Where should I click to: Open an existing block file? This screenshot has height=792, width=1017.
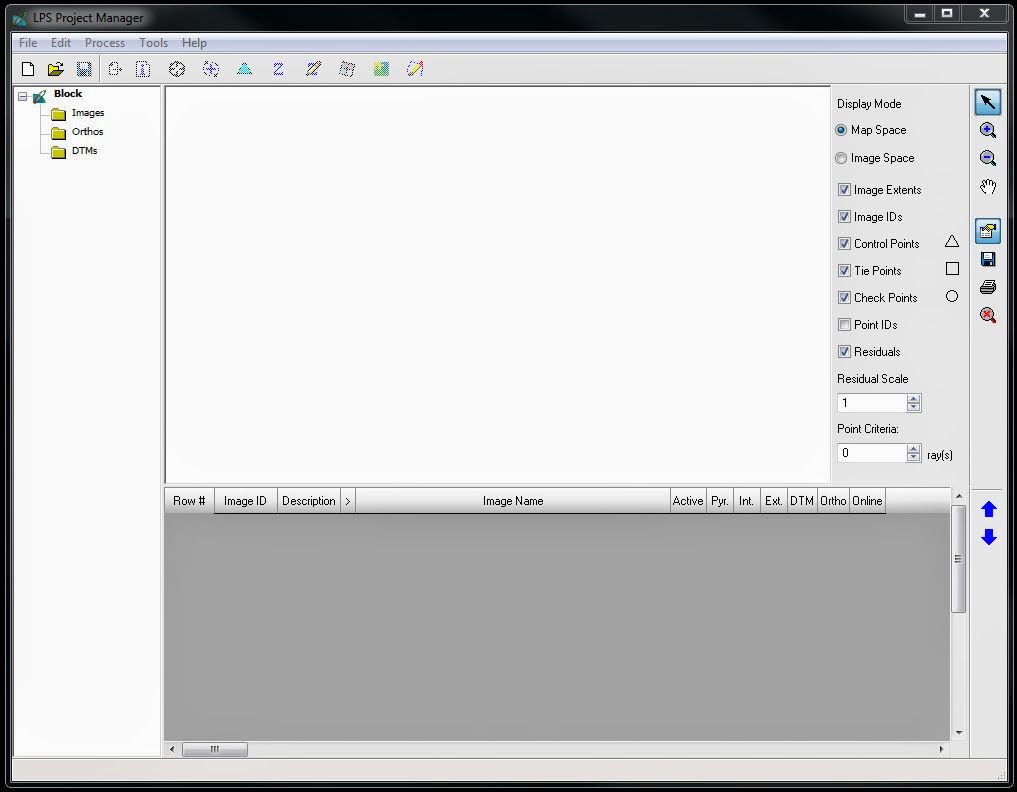tap(56, 69)
